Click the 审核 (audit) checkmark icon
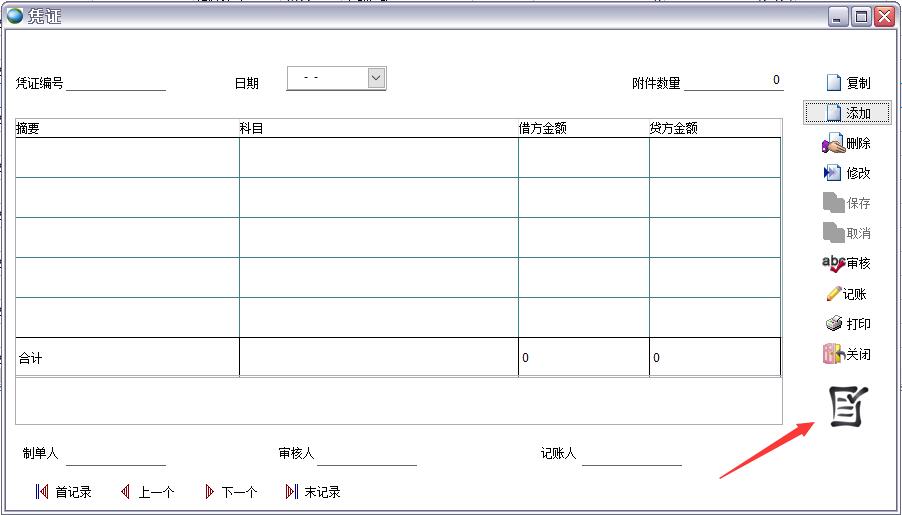902x515 pixels. point(832,263)
